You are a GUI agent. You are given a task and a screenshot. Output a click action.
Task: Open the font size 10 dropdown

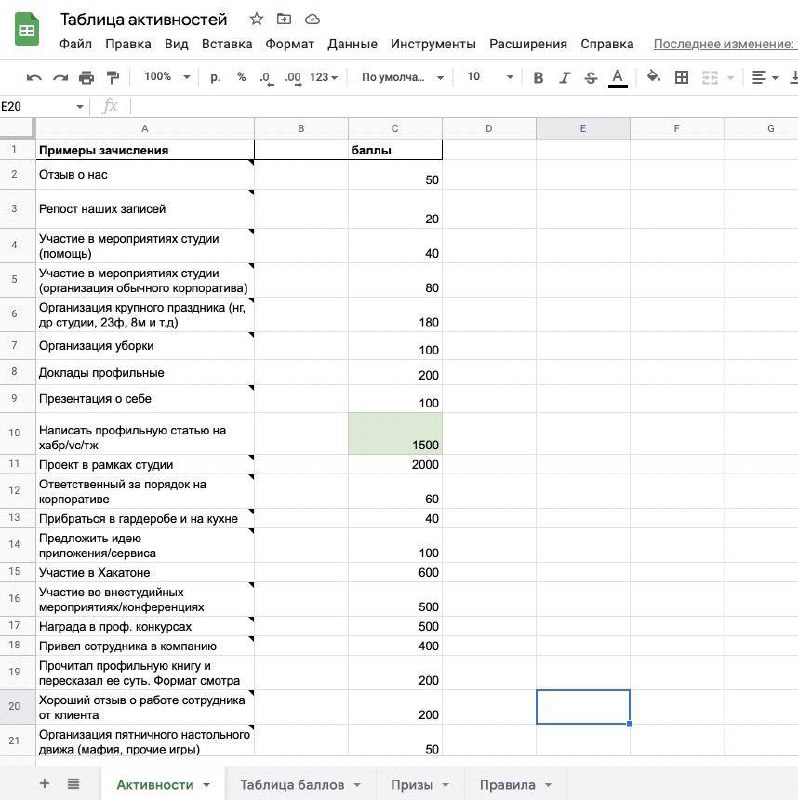point(490,77)
